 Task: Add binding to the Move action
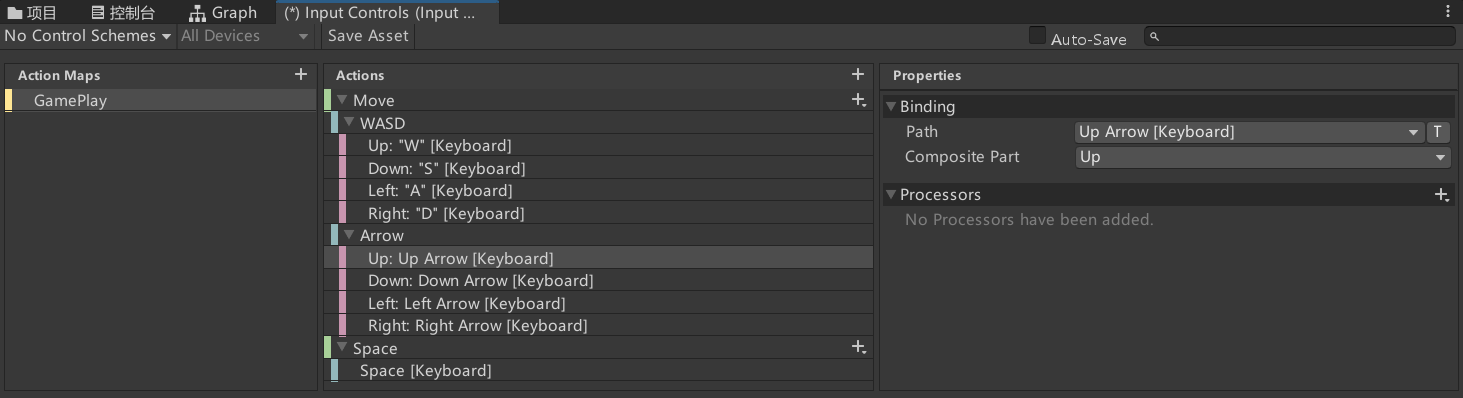(858, 100)
